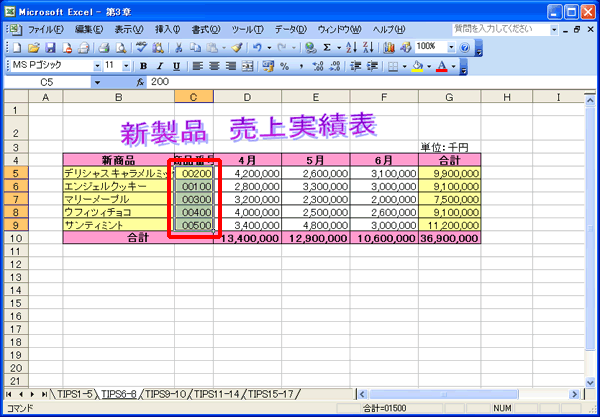This screenshot has width=600, height=417.
Task: Cut the selection with the scissors icon
Action: tap(178, 47)
